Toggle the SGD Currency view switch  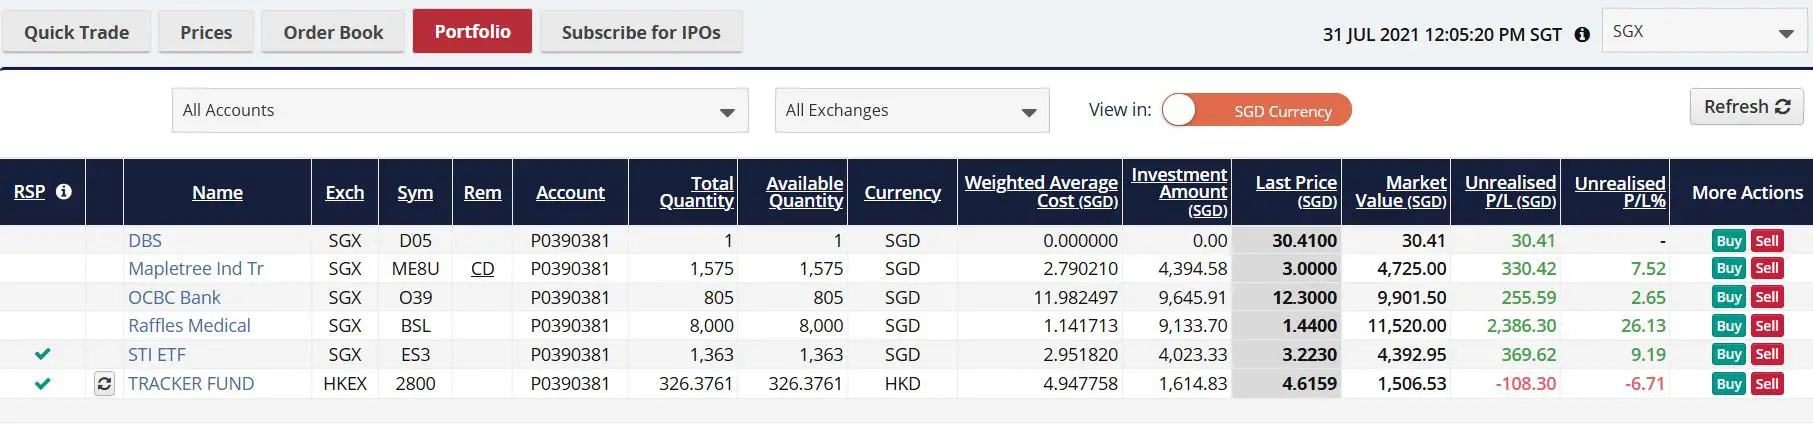(x=1256, y=110)
